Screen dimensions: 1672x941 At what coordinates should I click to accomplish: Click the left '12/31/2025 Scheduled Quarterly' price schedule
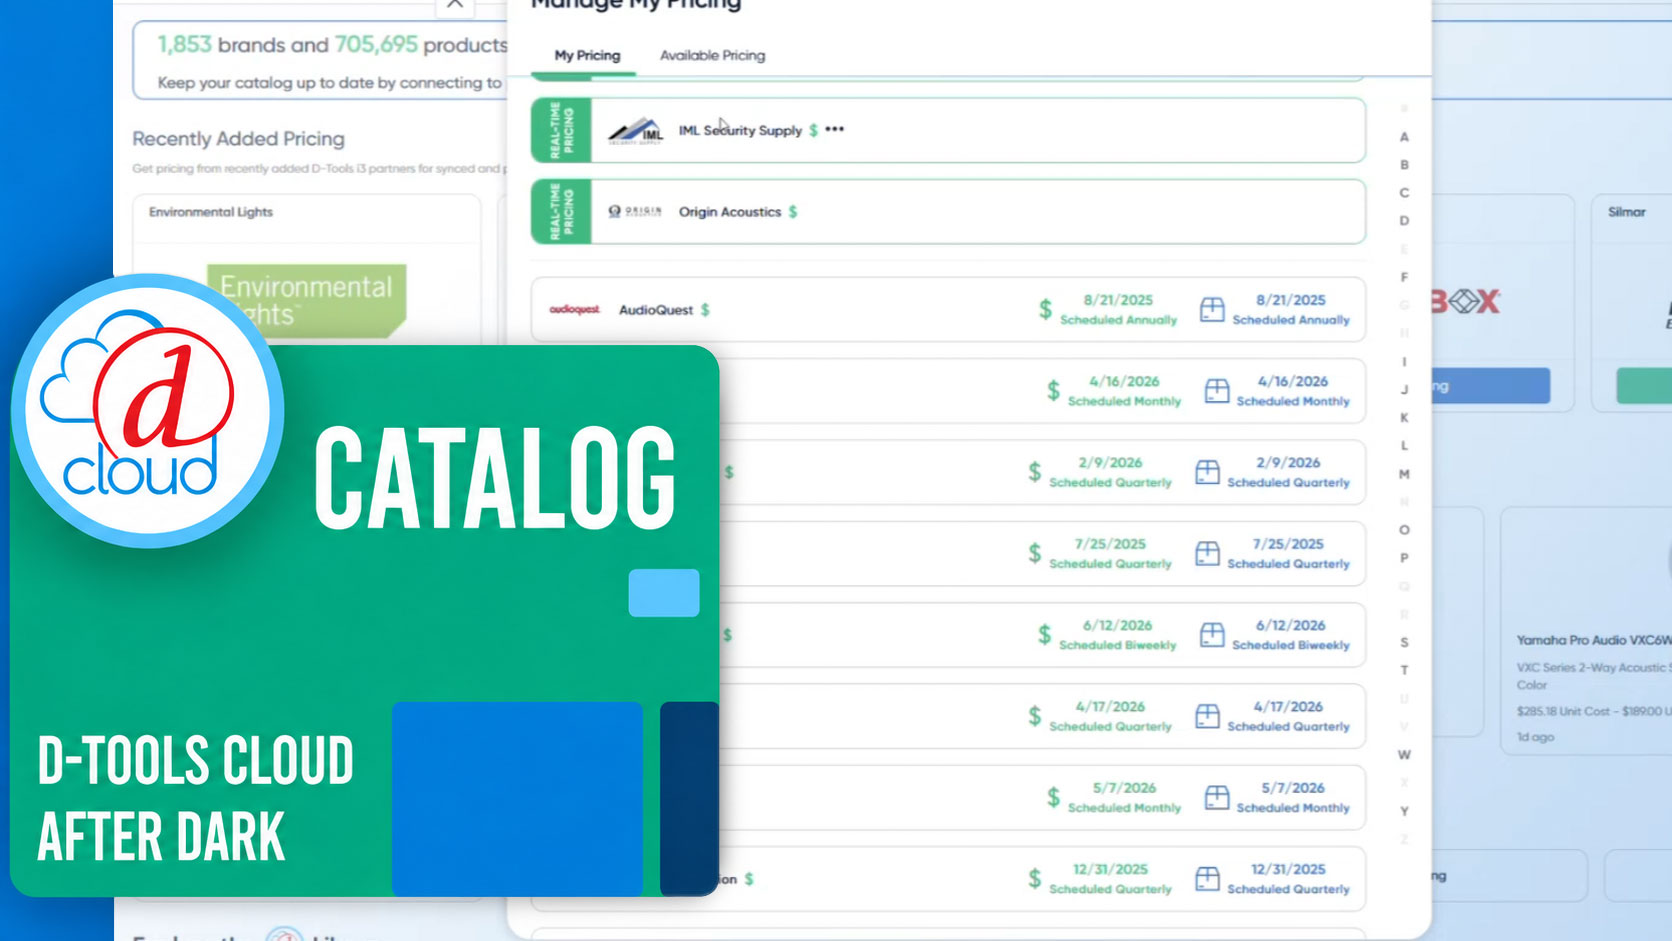click(1110, 879)
